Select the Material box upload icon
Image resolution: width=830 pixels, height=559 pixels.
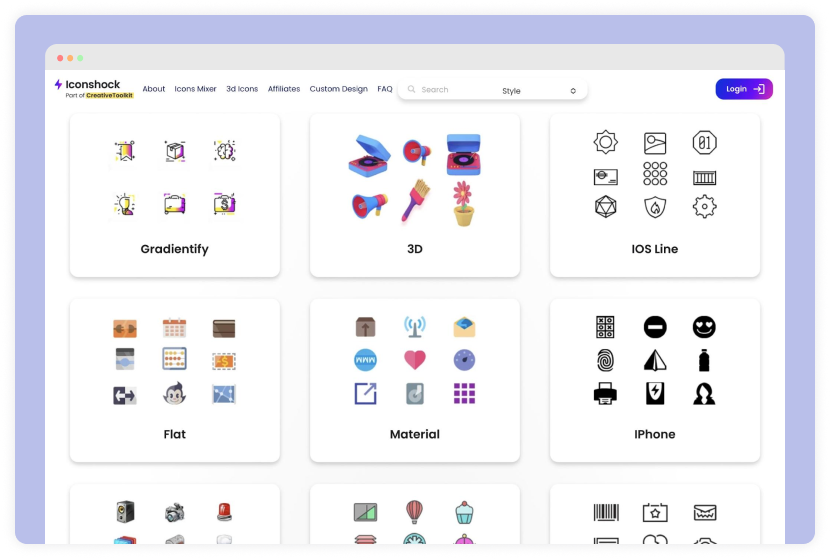(365, 327)
